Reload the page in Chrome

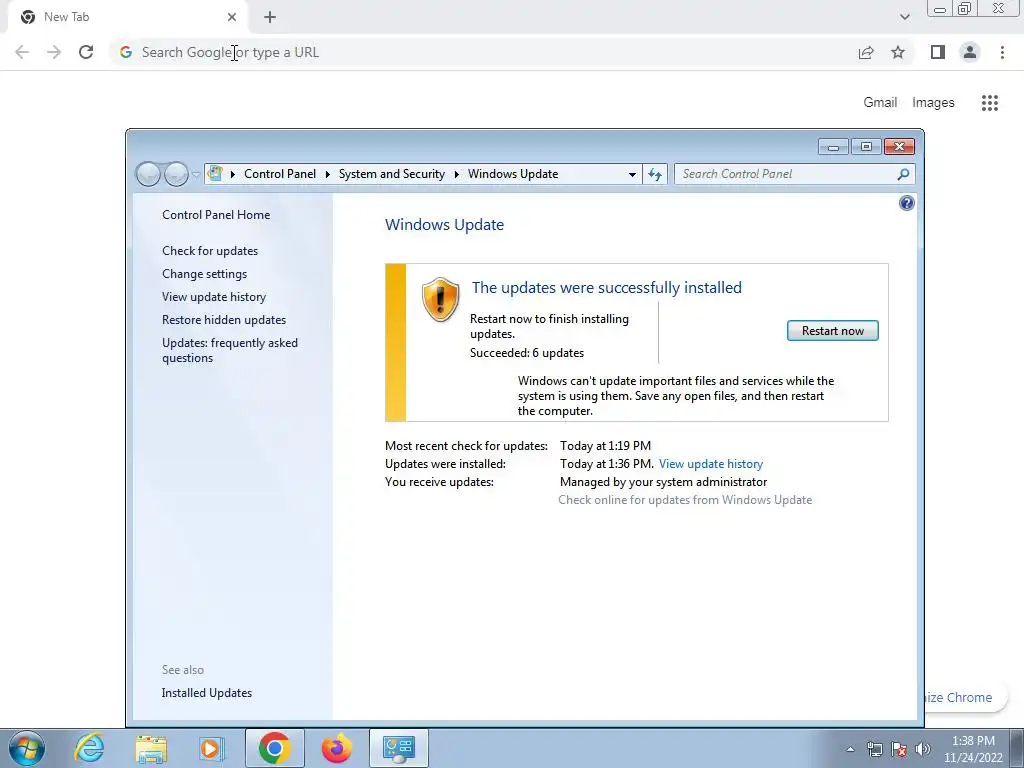pyautogui.click(x=86, y=52)
